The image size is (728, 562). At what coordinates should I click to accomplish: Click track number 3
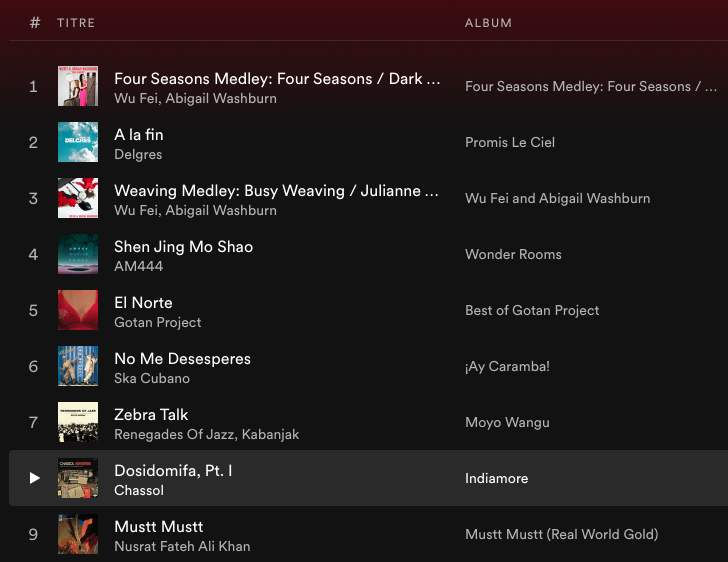point(33,198)
